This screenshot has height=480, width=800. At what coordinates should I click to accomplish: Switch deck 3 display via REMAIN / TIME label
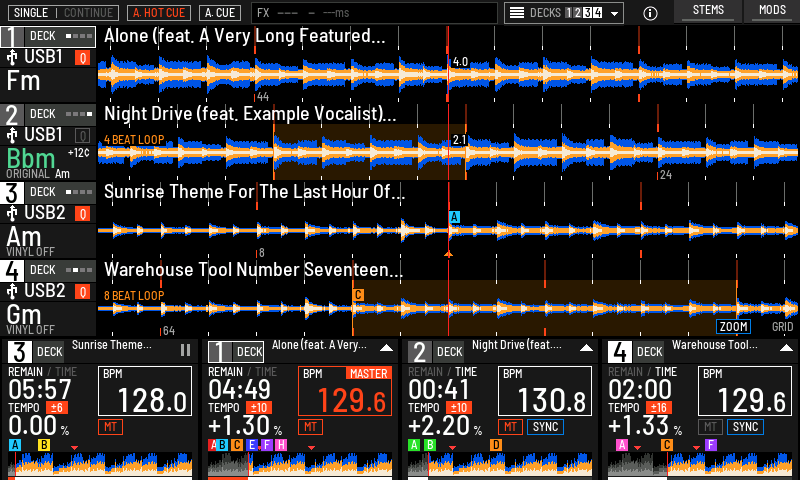[x=42, y=372]
